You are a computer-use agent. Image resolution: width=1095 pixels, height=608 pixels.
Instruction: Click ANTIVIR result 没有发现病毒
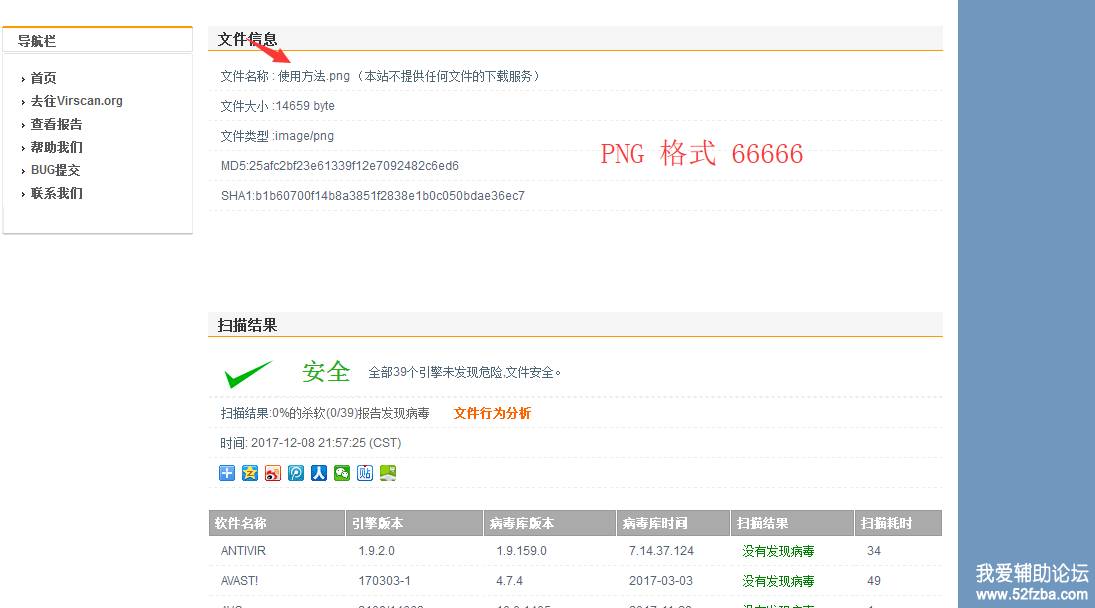pos(778,551)
